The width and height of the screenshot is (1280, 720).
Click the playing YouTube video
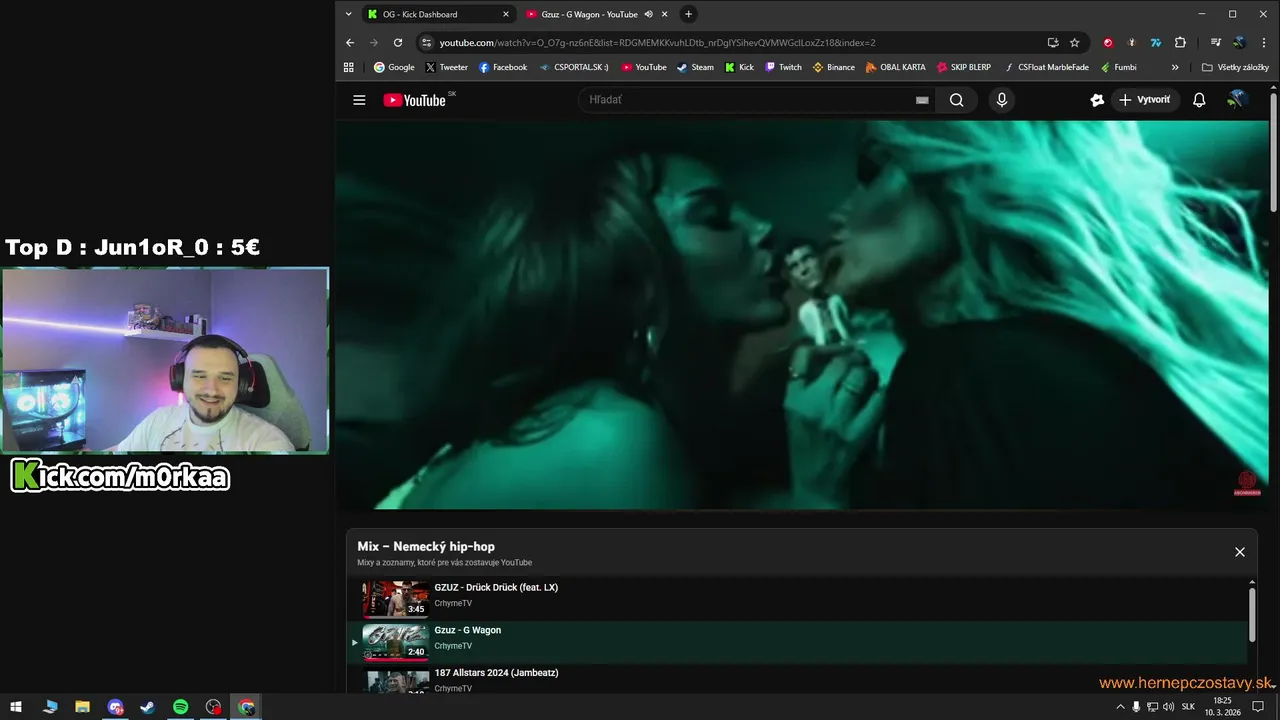point(802,315)
